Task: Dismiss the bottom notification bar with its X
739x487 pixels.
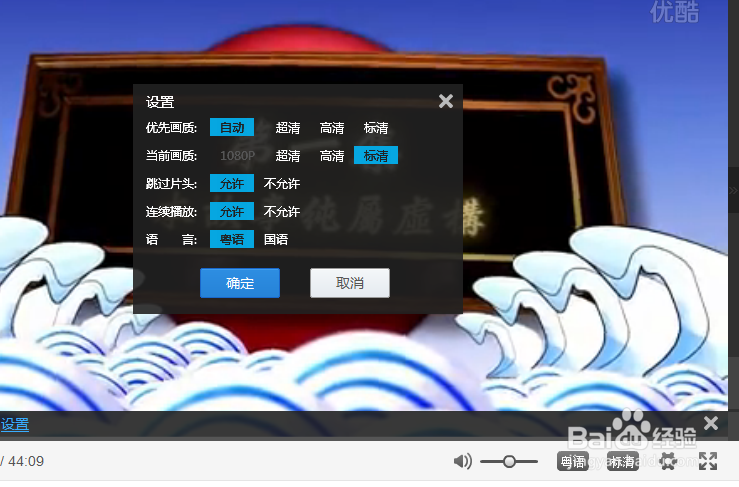Action: [x=711, y=423]
